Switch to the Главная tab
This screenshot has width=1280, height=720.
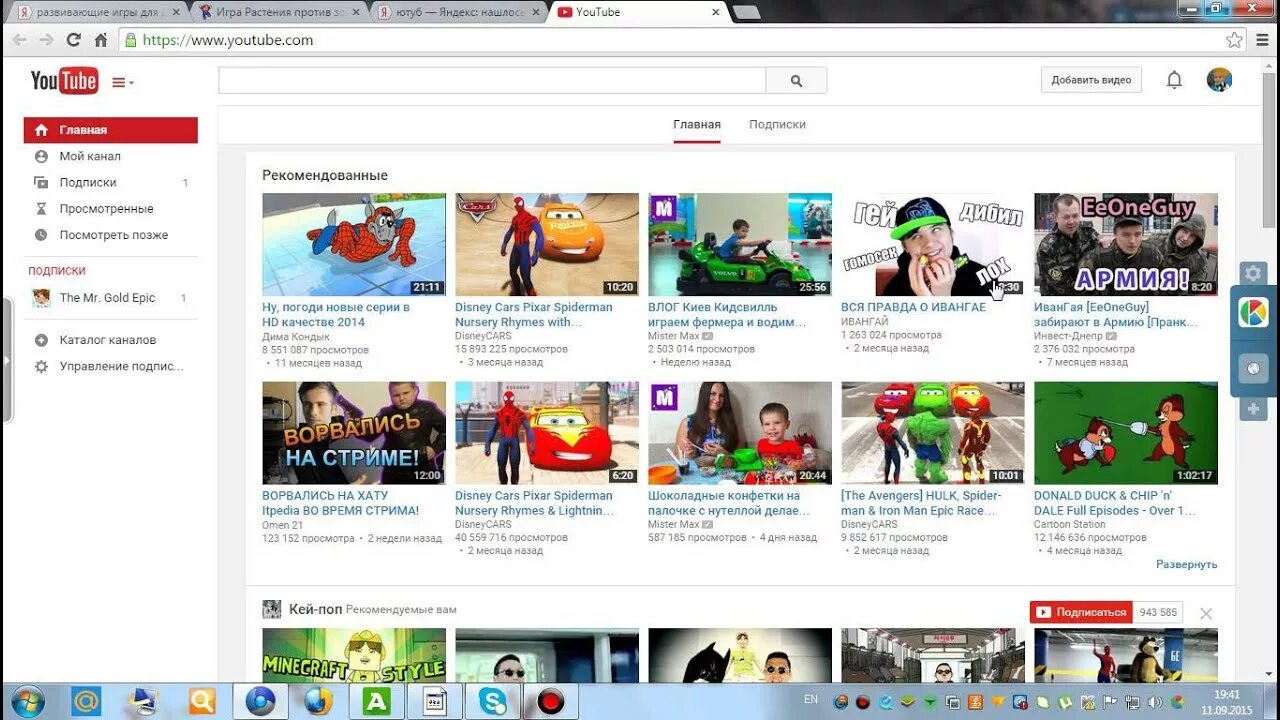coord(697,125)
